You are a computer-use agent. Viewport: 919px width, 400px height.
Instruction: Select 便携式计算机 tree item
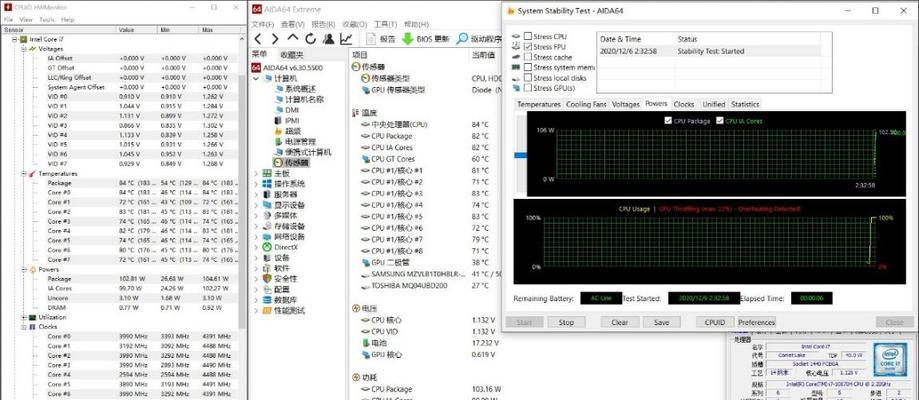[x=308, y=152]
